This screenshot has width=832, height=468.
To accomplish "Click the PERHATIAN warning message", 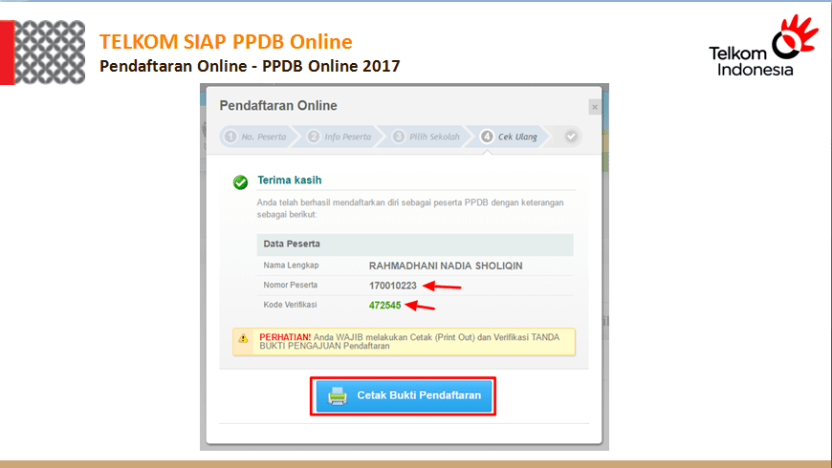I will (x=410, y=342).
